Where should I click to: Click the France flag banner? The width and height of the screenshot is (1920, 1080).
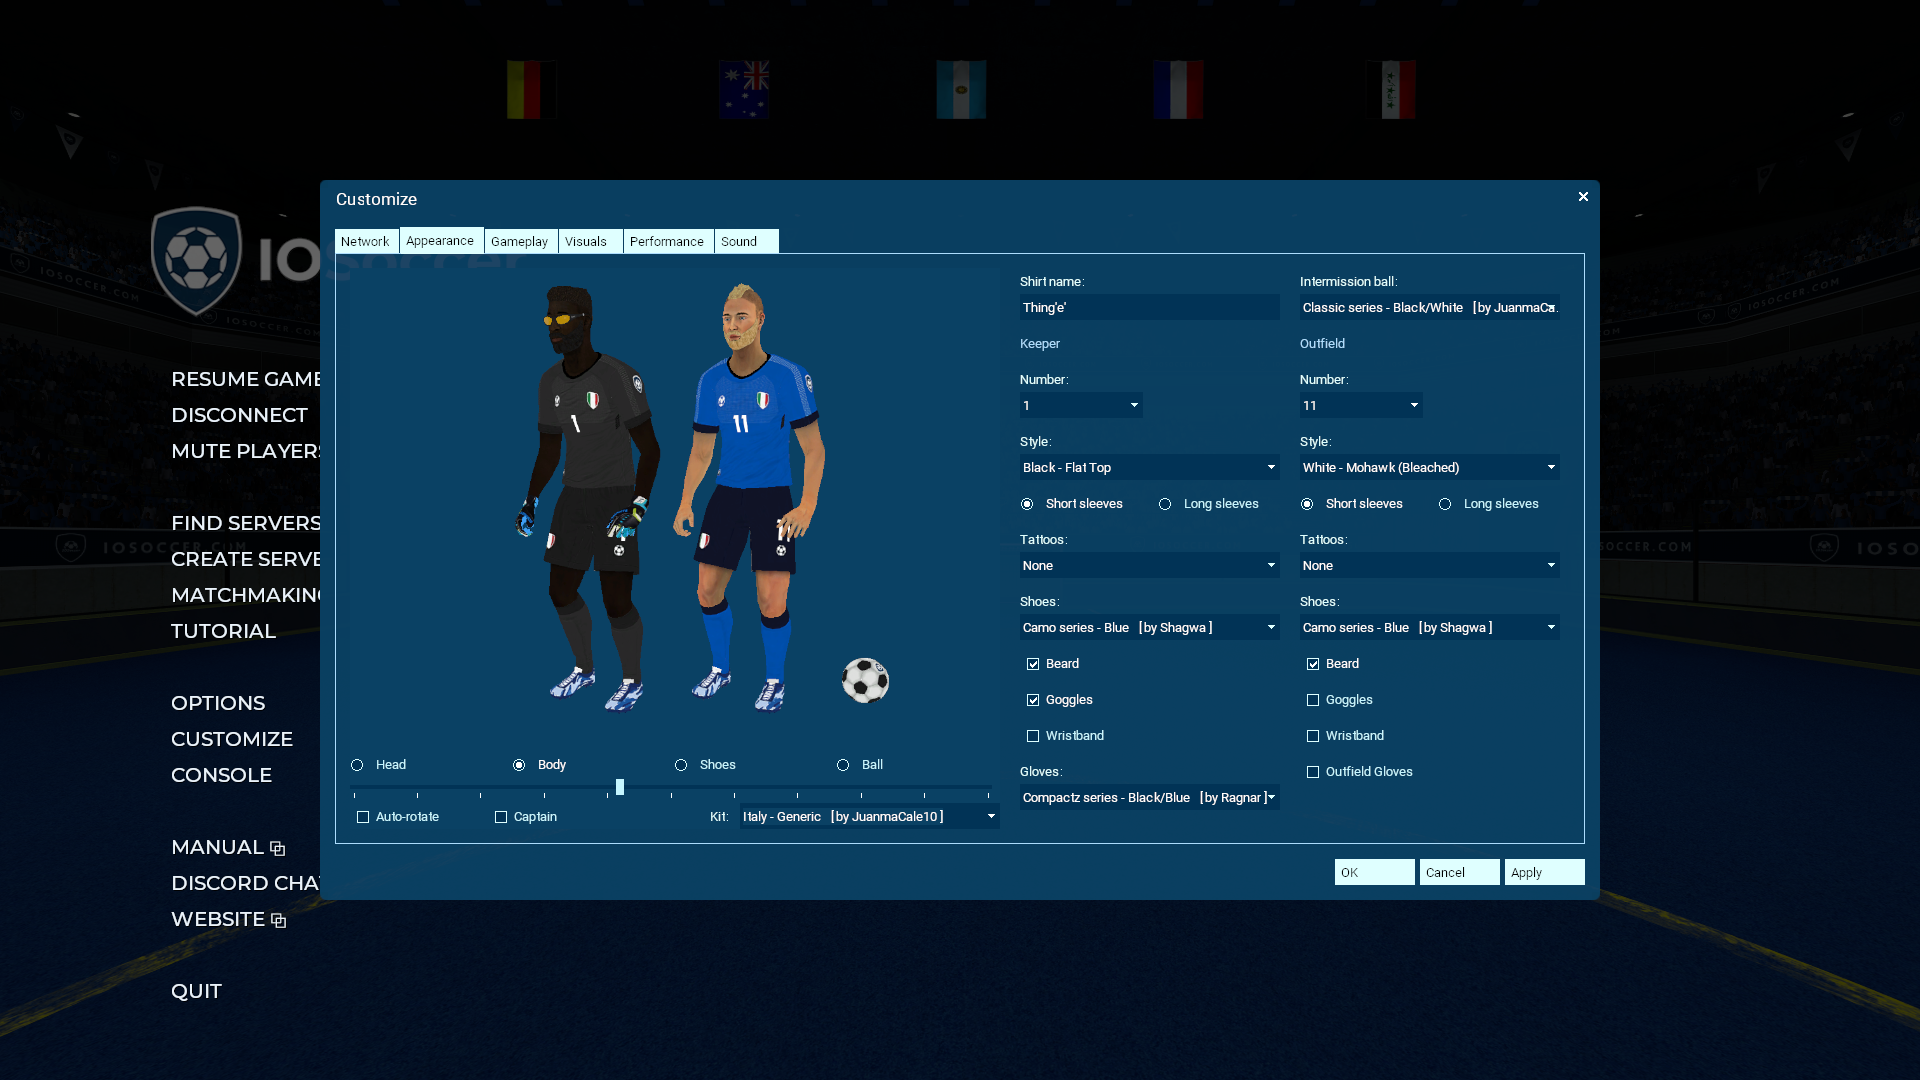[x=1178, y=89]
